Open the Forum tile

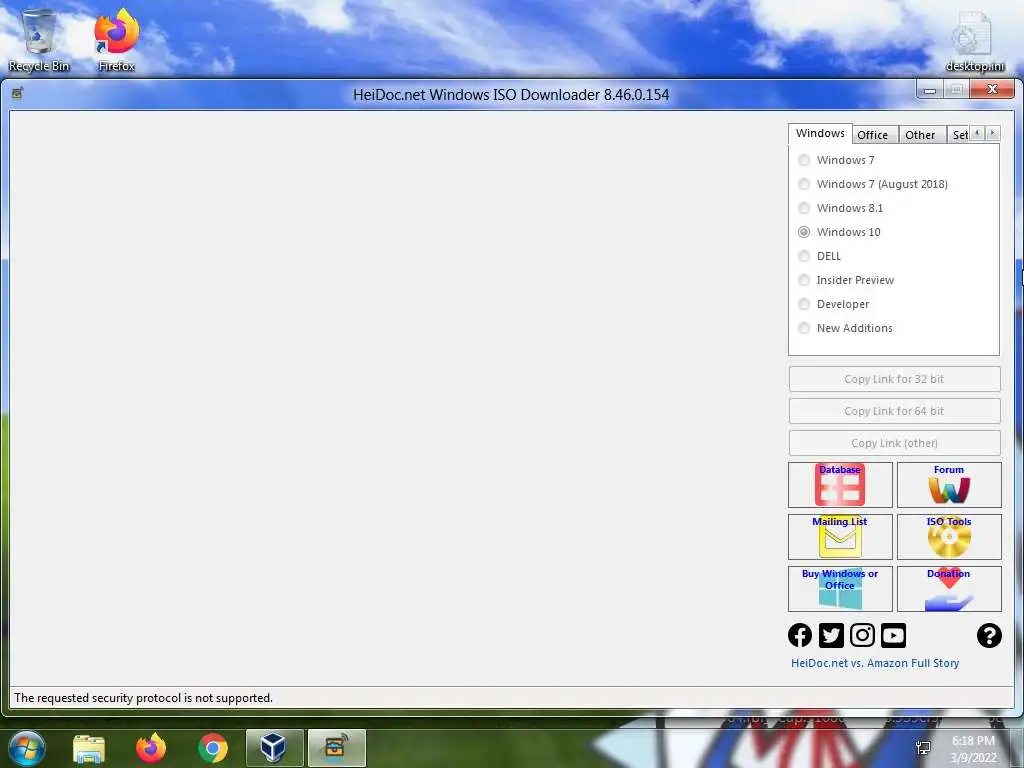(949, 485)
